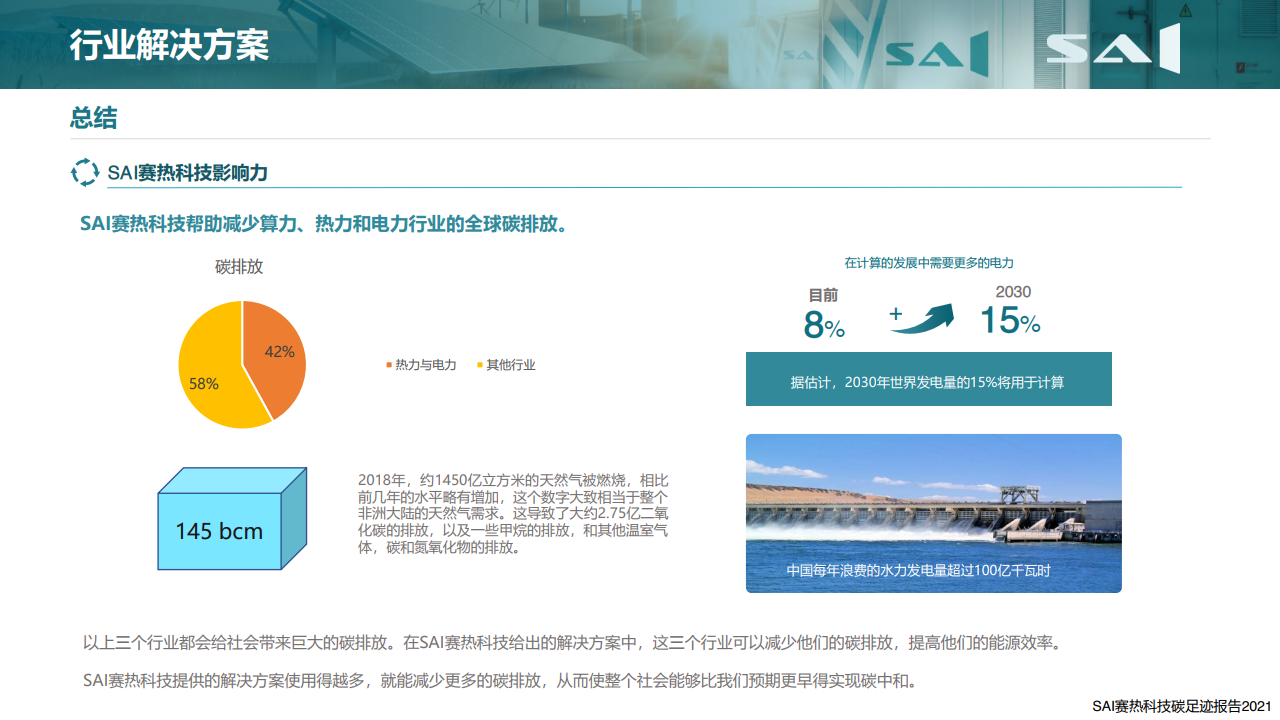Click the 8% figure
The width and height of the screenshot is (1280, 720).
coord(825,326)
